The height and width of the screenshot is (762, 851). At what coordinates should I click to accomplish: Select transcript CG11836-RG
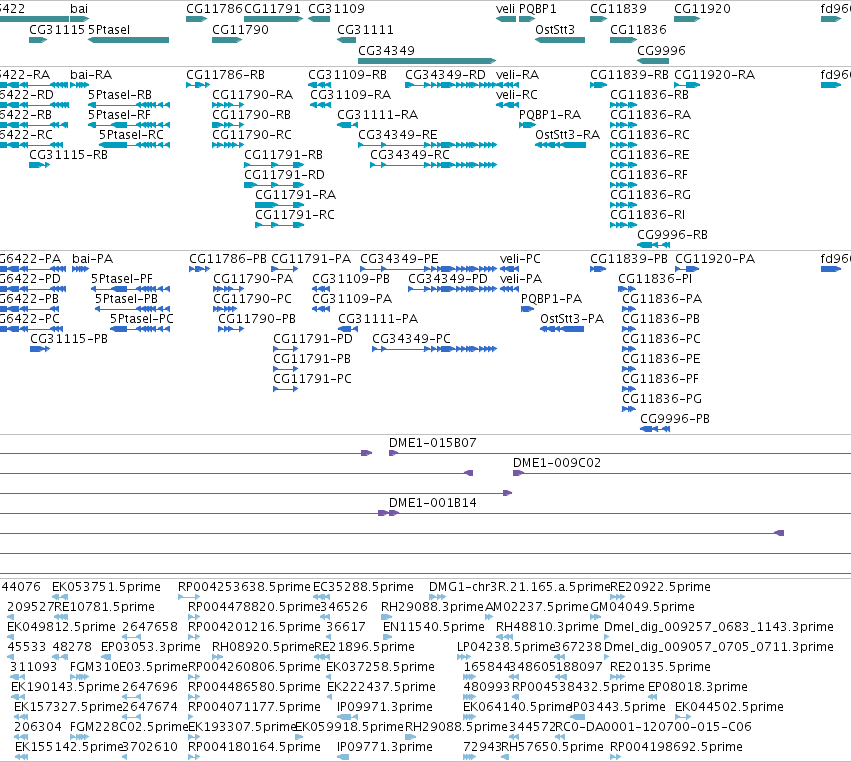(650, 195)
